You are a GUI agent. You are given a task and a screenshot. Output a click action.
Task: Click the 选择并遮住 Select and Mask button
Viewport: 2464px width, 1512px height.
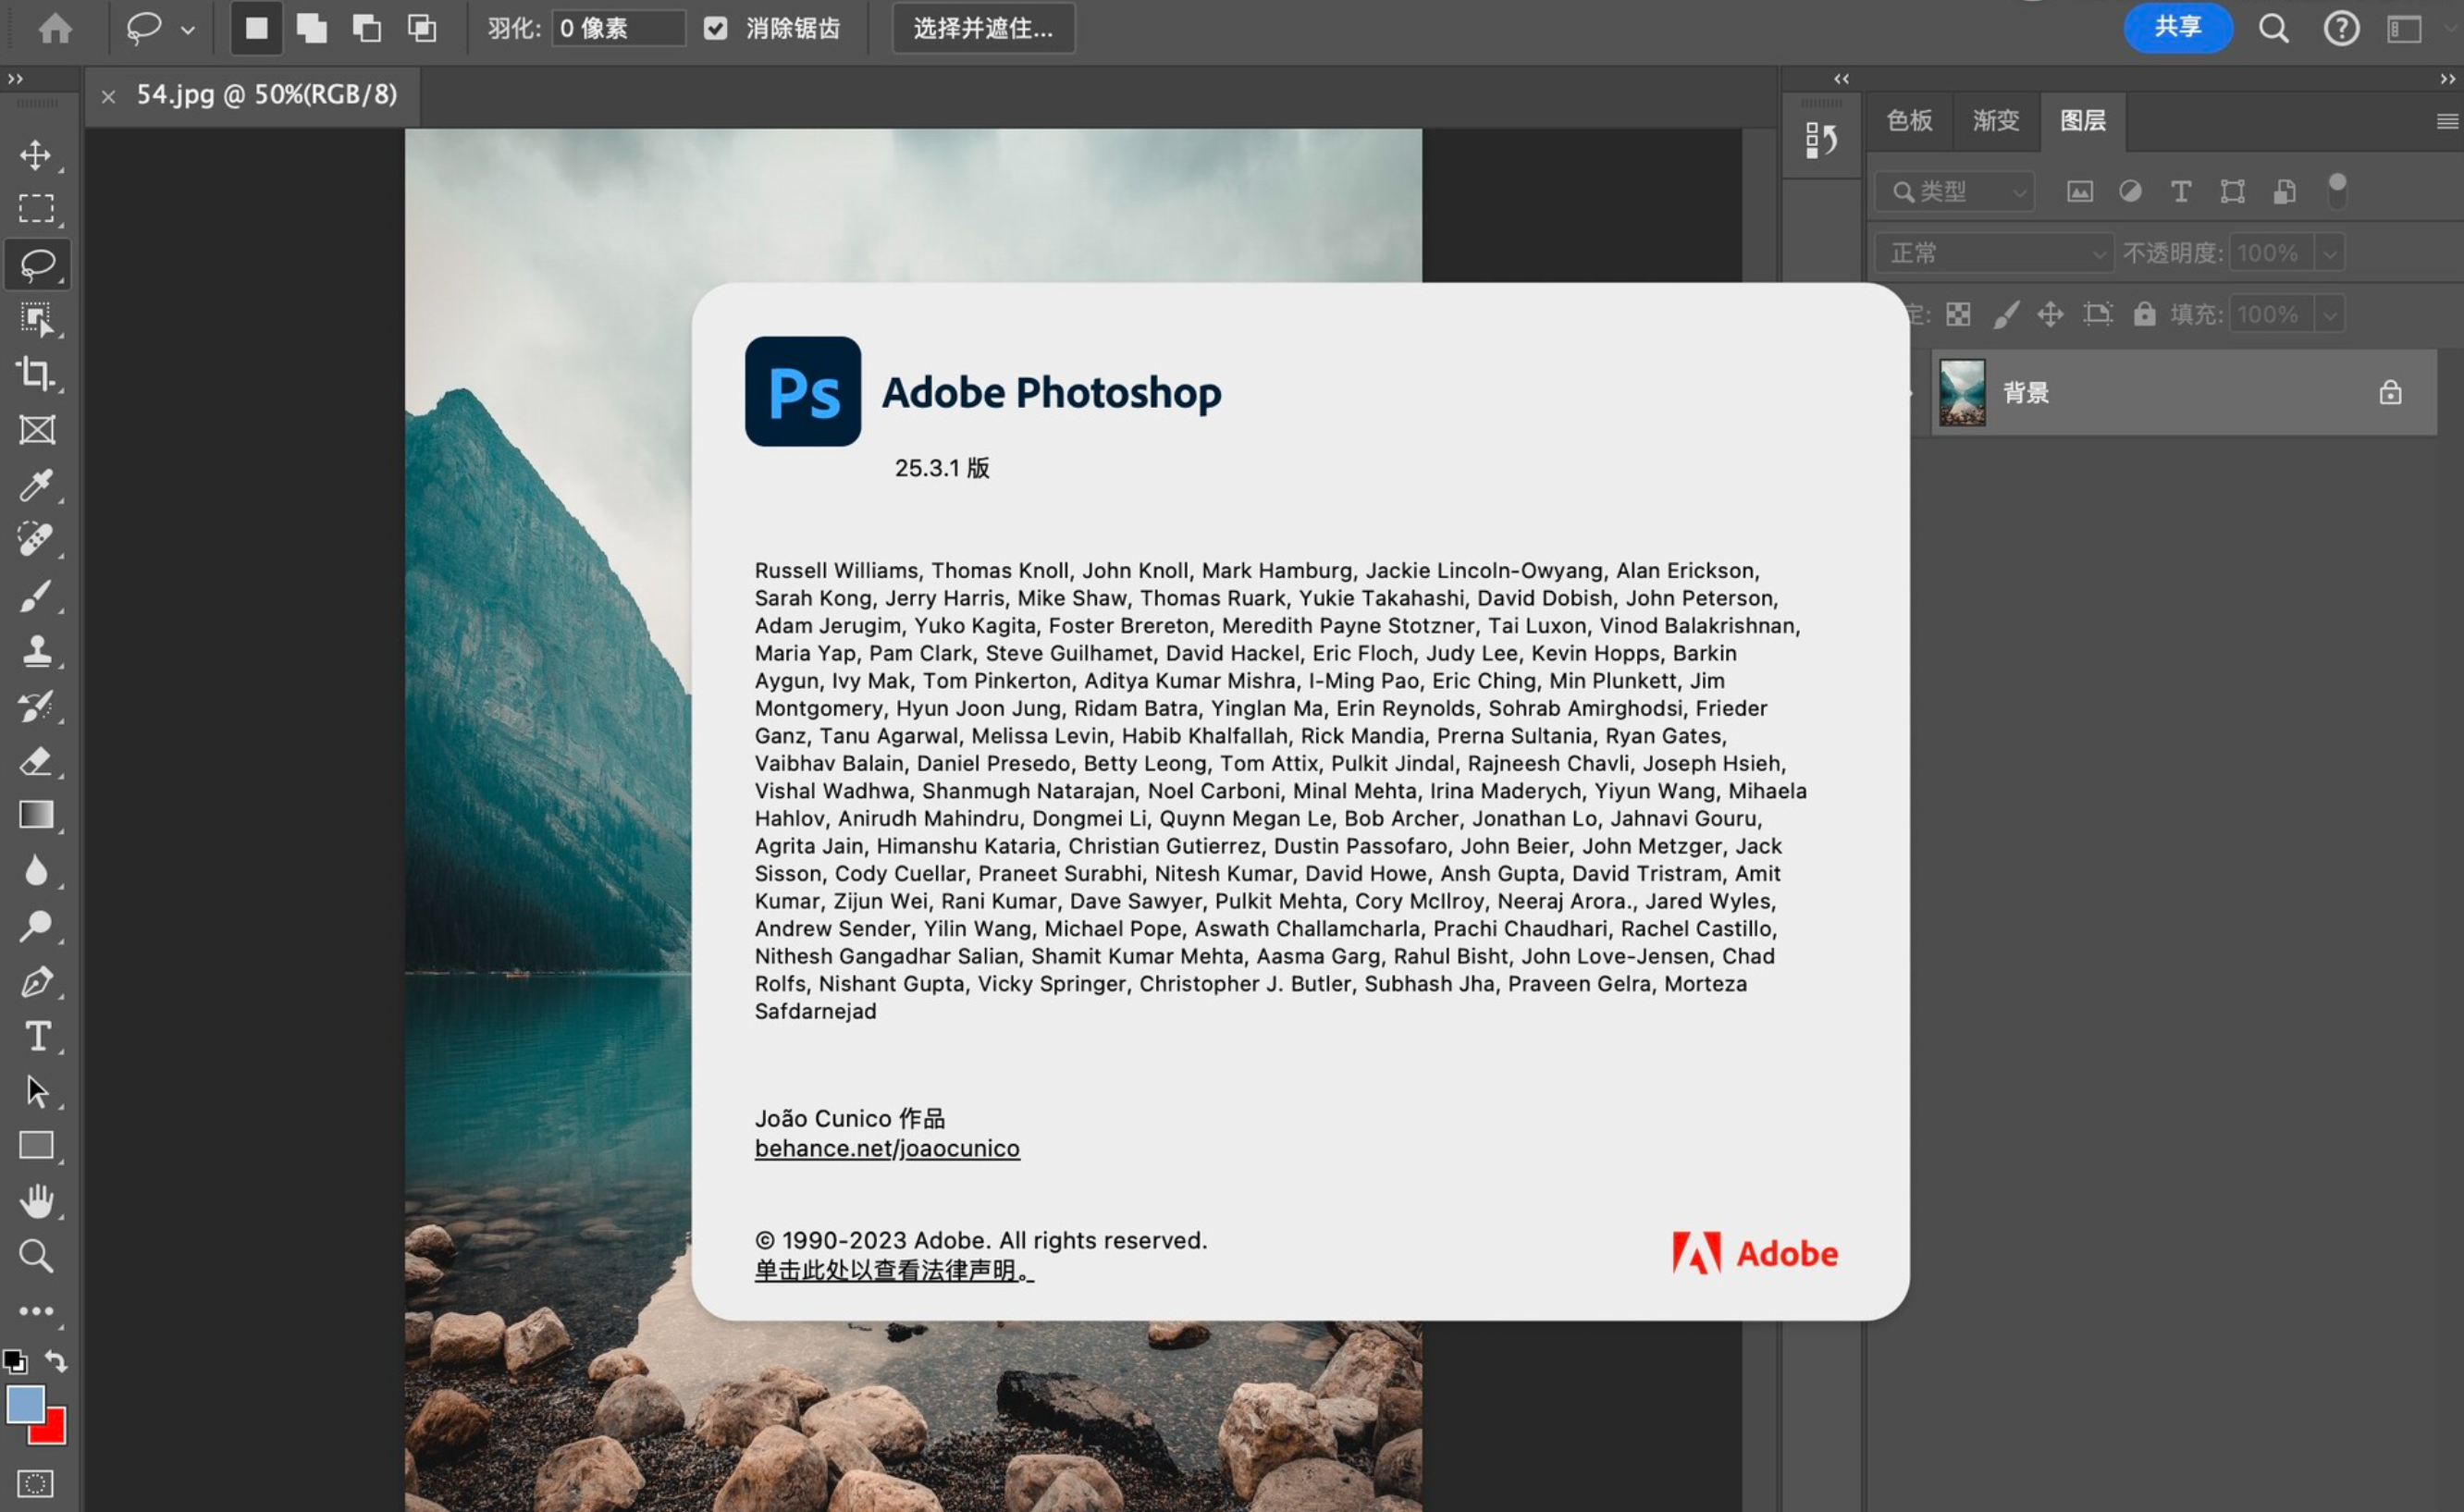pyautogui.click(x=983, y=28)
